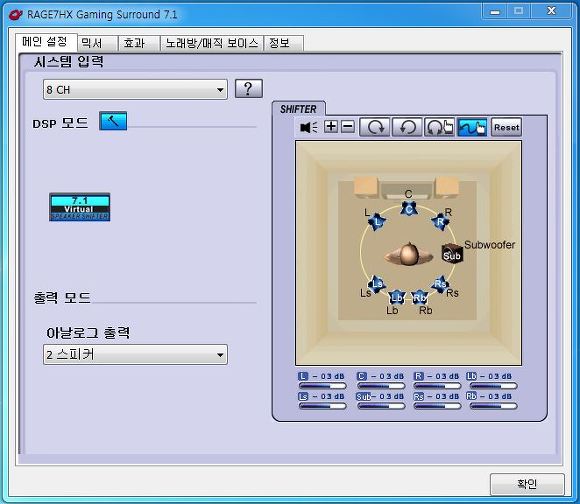Select the center C speaker icon
580x504 pixels.
coord(409,210)
